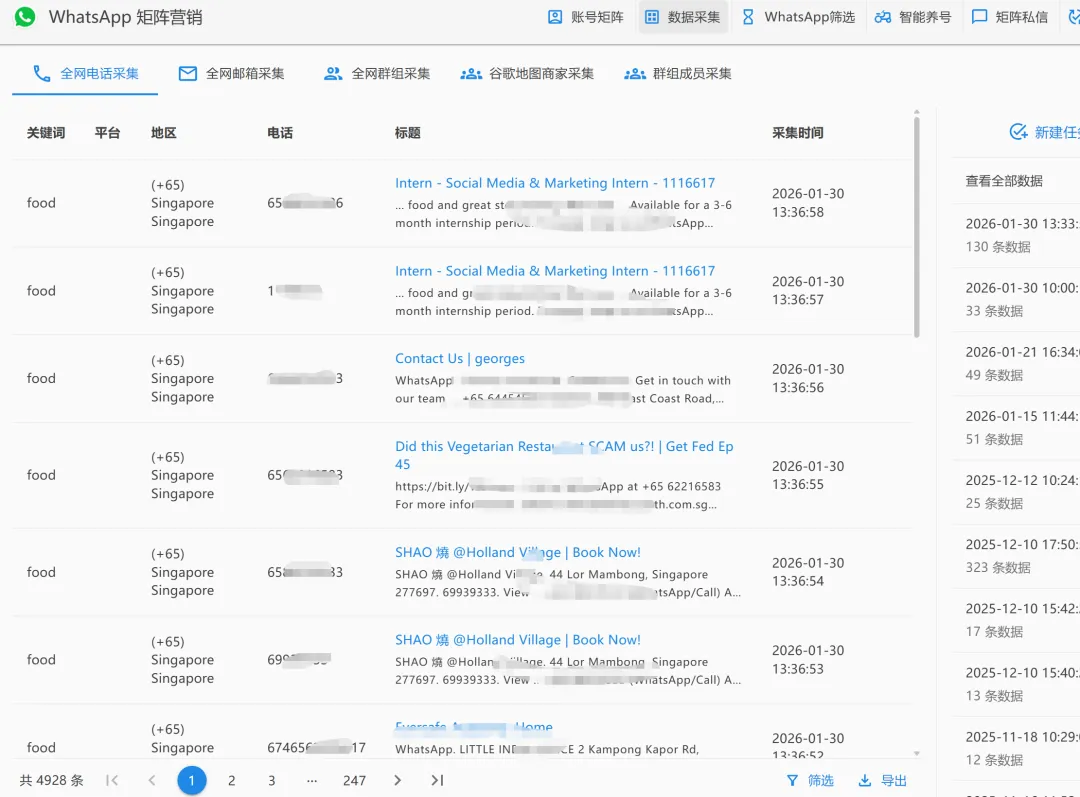The height and width of the screenshot is (797, 1080).
Task: Open the Vegetarian Restaurant SCAM us link
Action: click(564, 455)
